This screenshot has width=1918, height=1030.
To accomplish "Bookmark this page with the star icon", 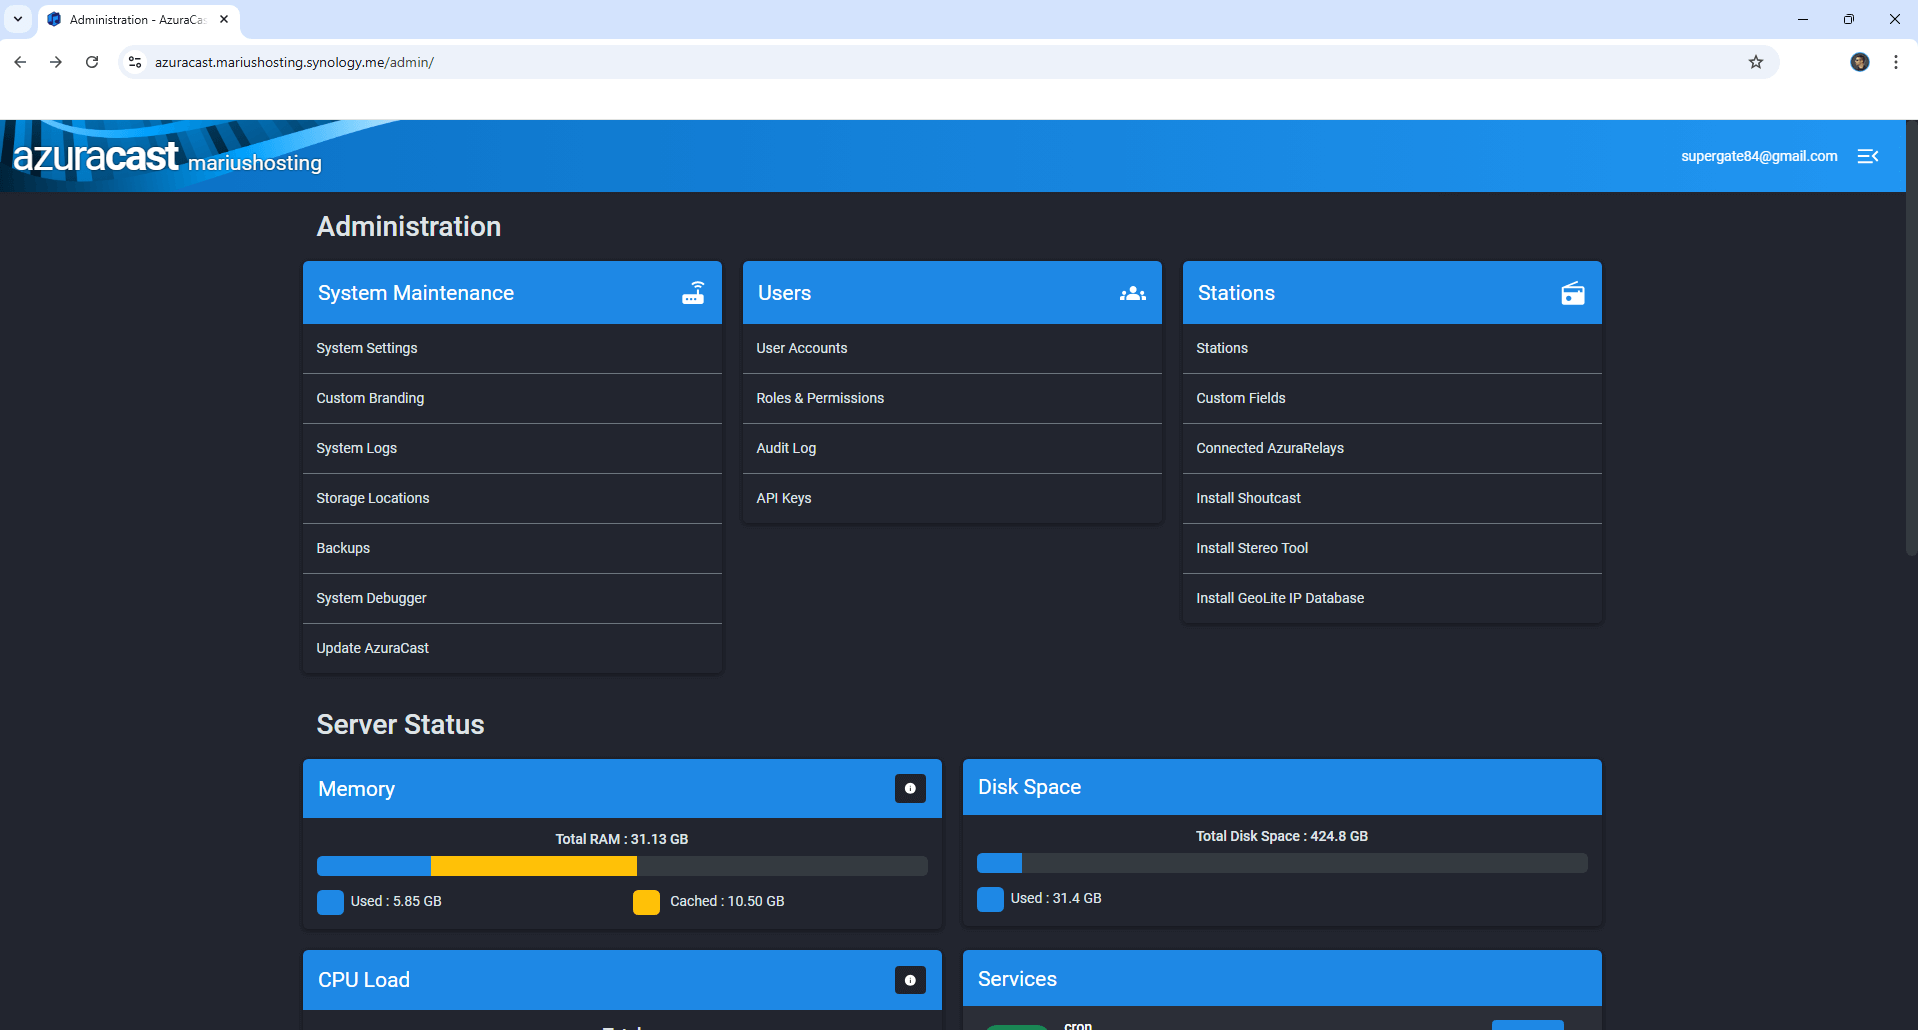I will 1756,62.
